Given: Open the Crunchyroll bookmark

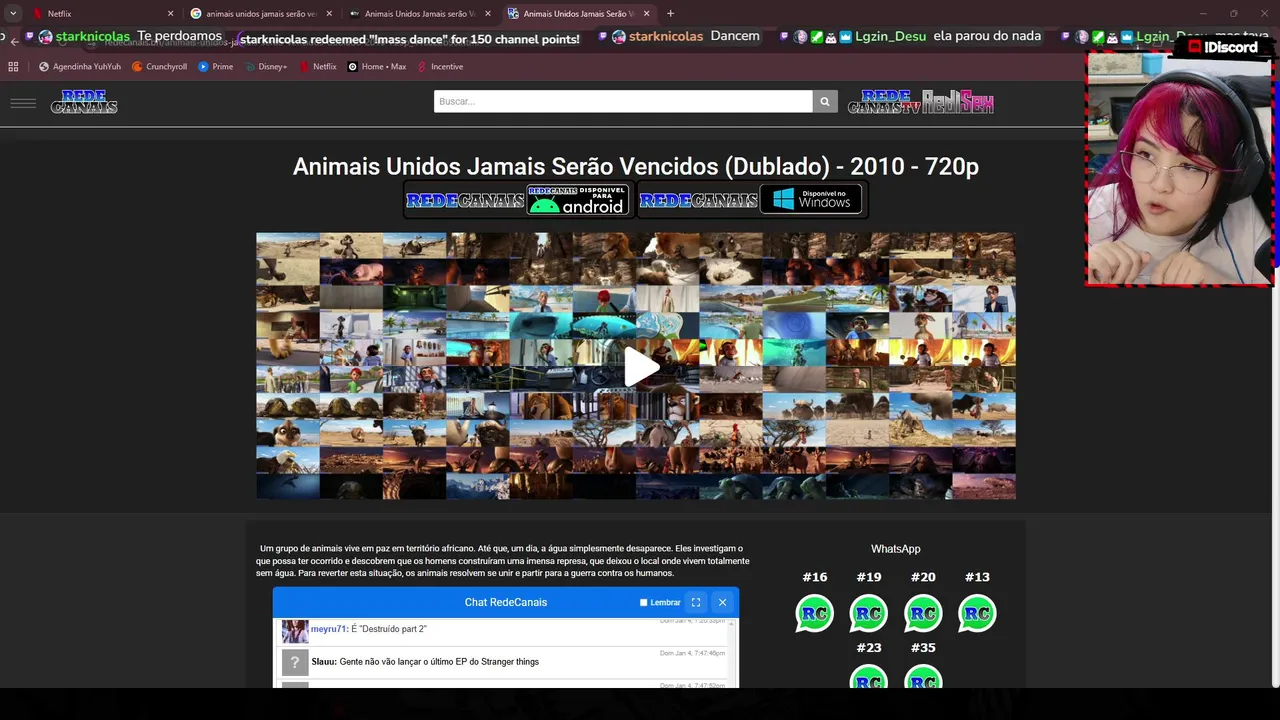Looking at the screenshot, I should [159, 67].
